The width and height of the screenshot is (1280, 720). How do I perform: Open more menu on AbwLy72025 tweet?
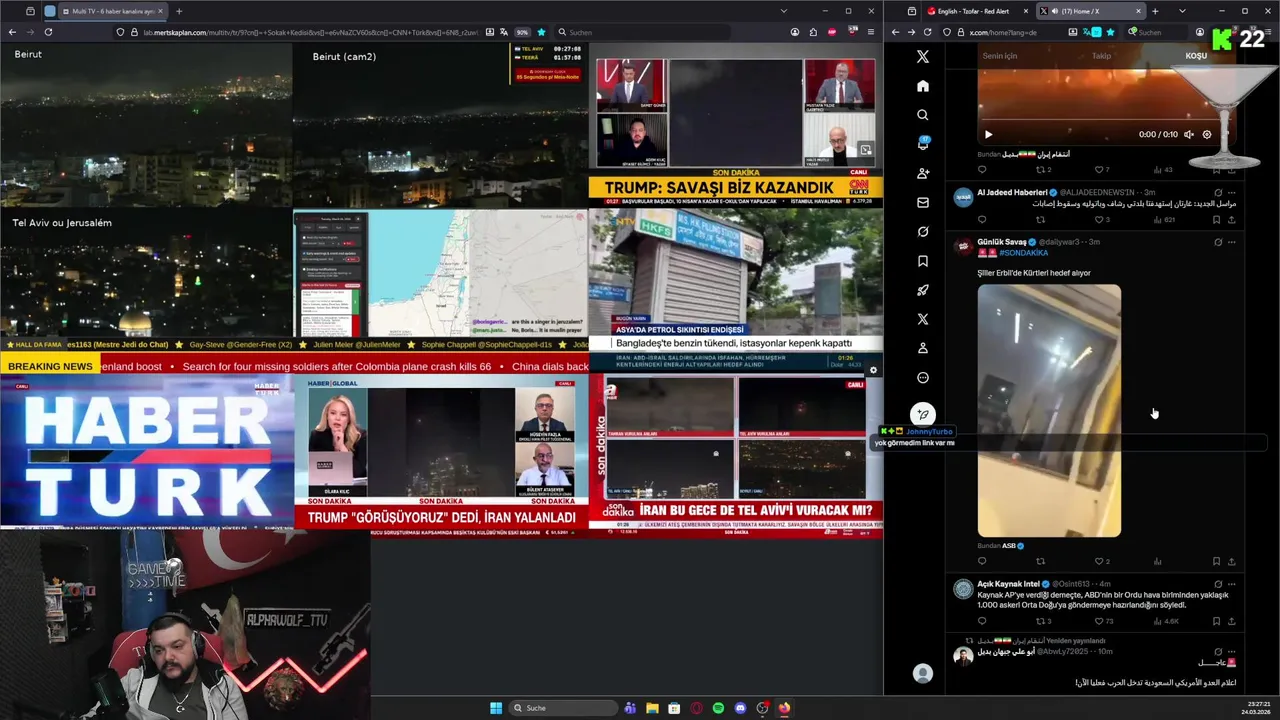click(1231, 651)
